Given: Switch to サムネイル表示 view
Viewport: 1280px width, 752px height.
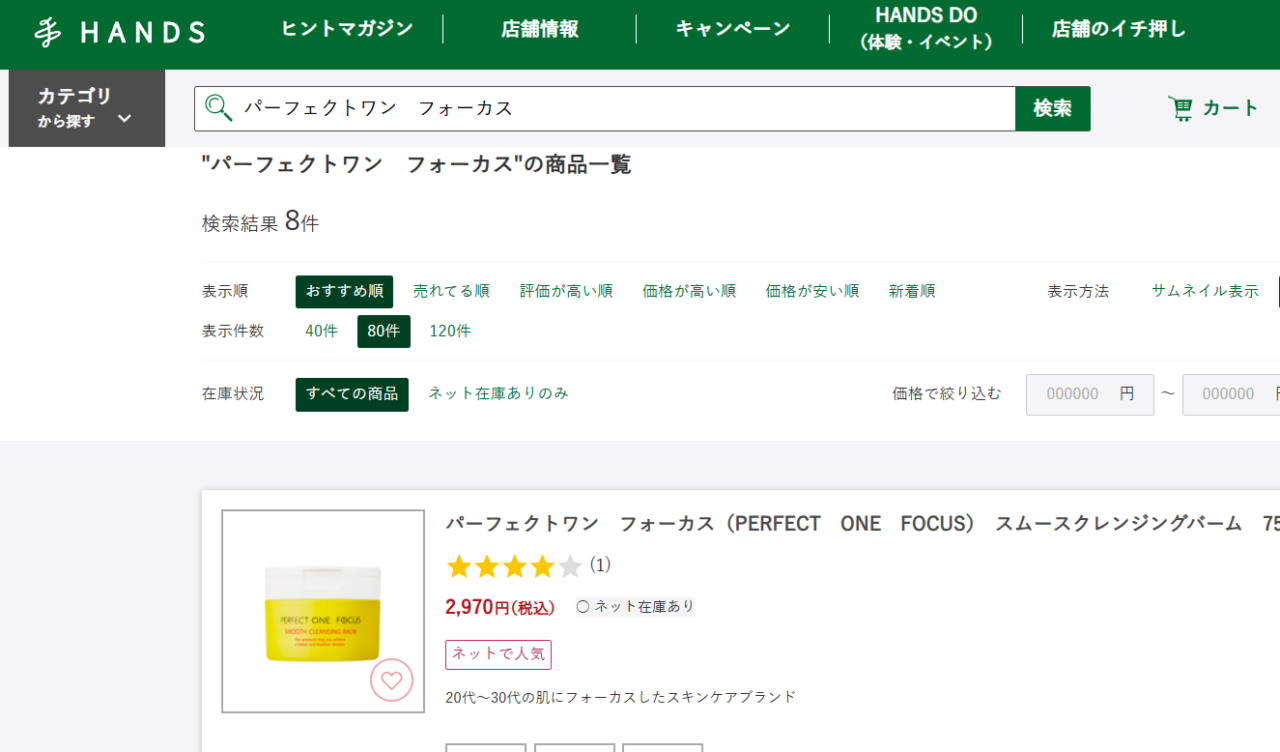Looking at the screenshot, I should pyautogui.click(x=1205, y=291).
